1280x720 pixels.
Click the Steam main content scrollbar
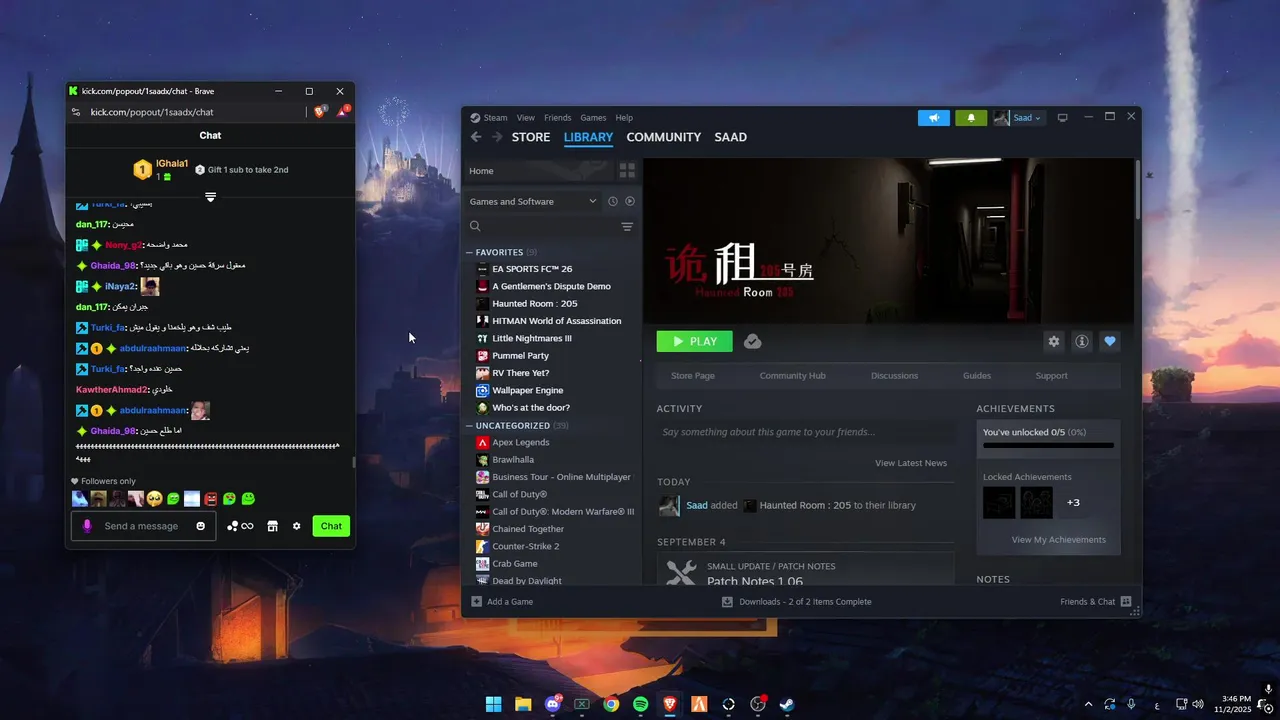coord(1137,190)
